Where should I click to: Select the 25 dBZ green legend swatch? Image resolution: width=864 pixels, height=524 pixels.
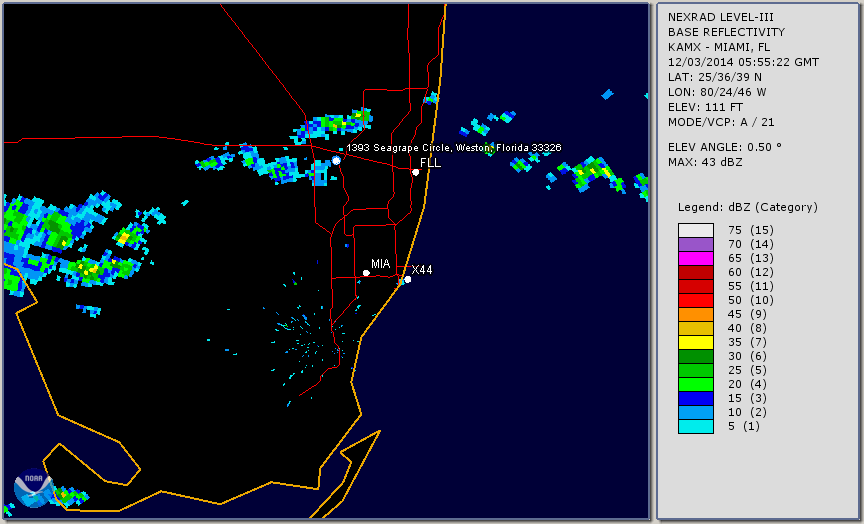click(696, 370)
